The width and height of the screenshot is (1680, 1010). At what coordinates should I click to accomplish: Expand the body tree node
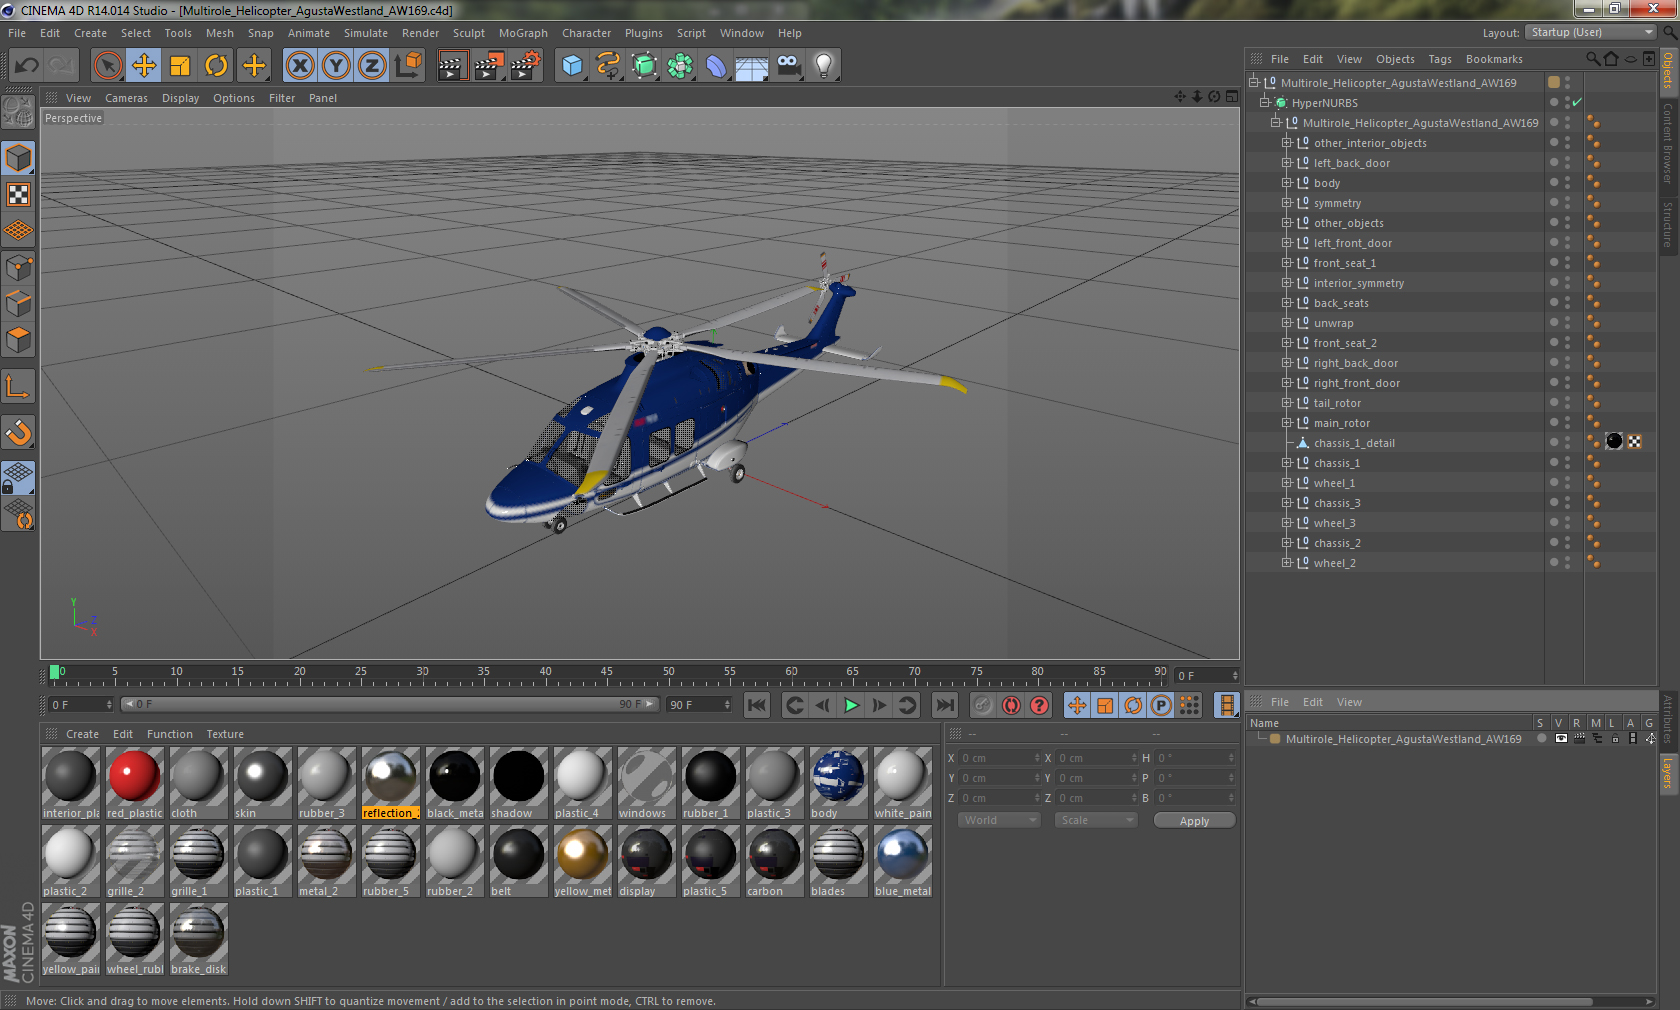click(1287, 183)
